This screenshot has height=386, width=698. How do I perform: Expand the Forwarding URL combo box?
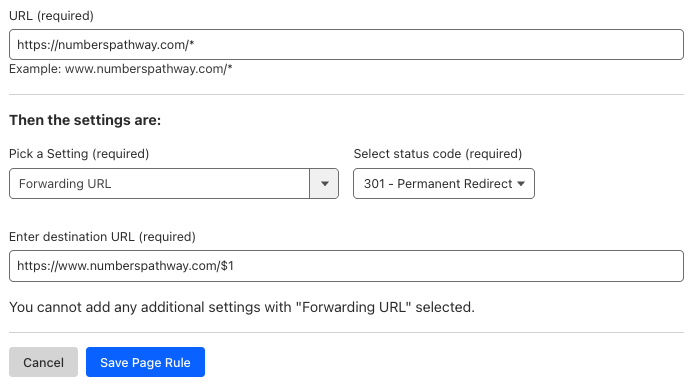(x=174, y=183)
